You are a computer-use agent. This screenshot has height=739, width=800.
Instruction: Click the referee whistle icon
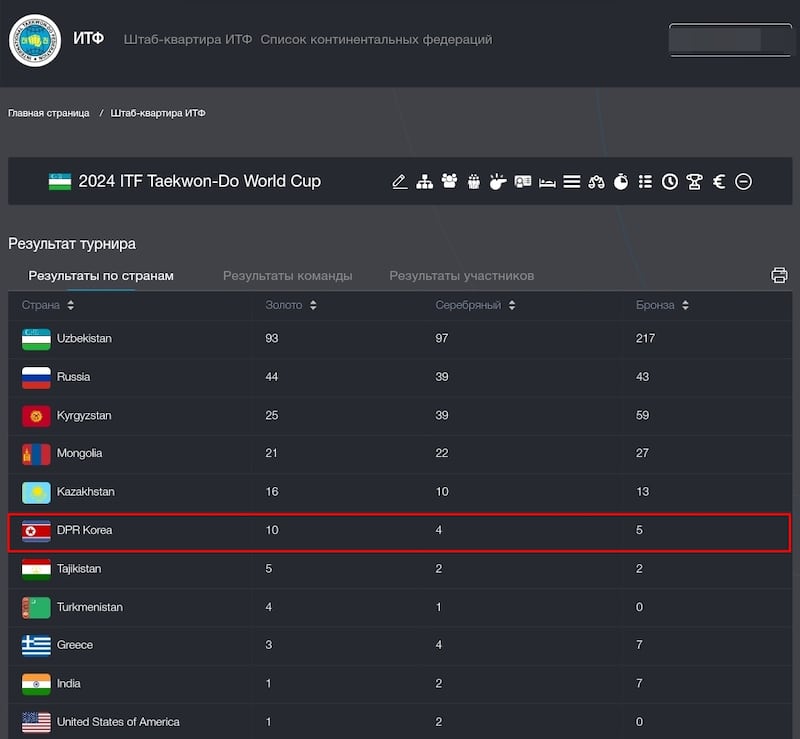pos(498,182)
